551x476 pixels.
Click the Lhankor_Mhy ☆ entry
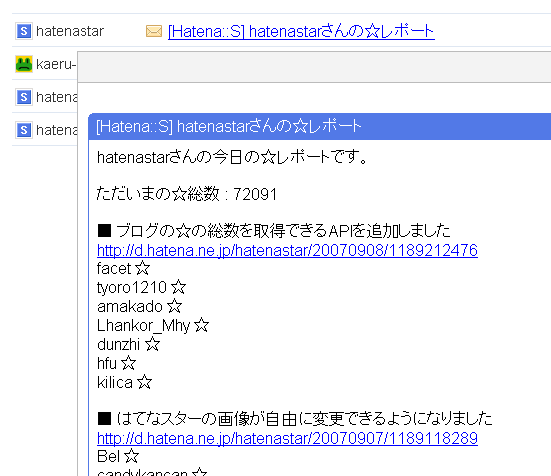coord(153,325)
